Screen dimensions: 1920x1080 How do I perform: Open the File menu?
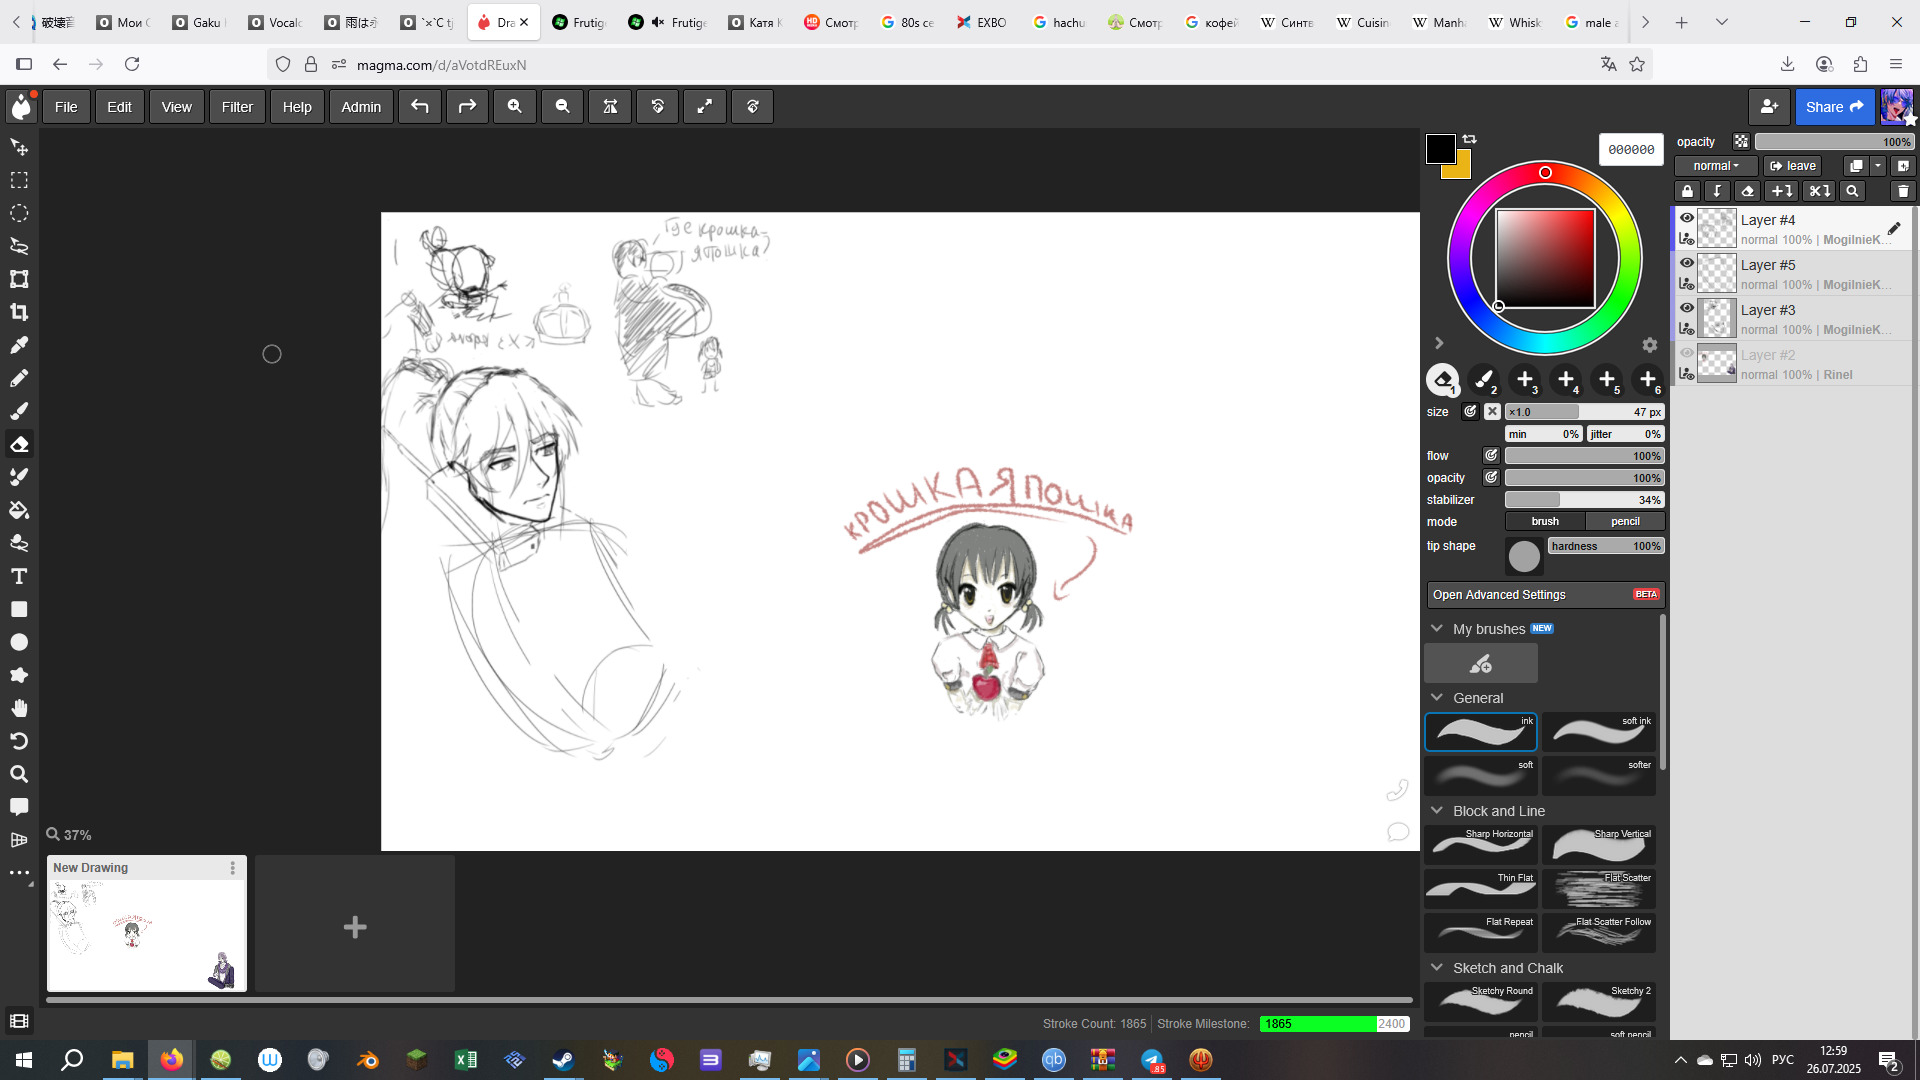coord(66,107)
